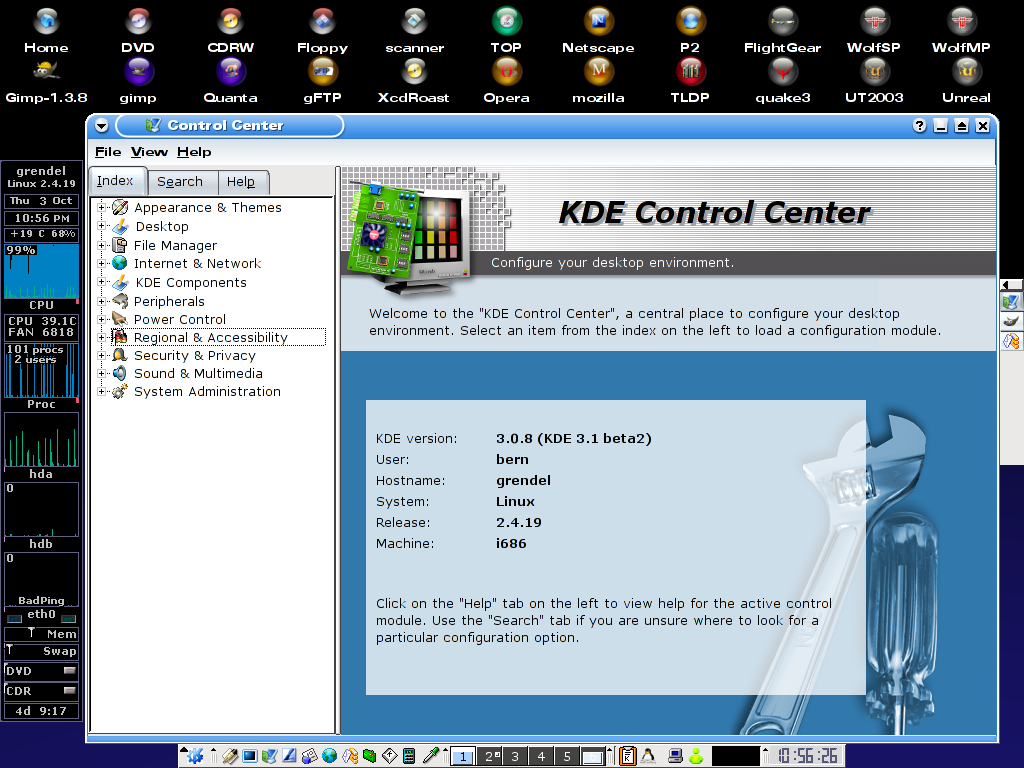Click the eth0 network monitor label
The image size is (1024, 768).
[41, 615]
